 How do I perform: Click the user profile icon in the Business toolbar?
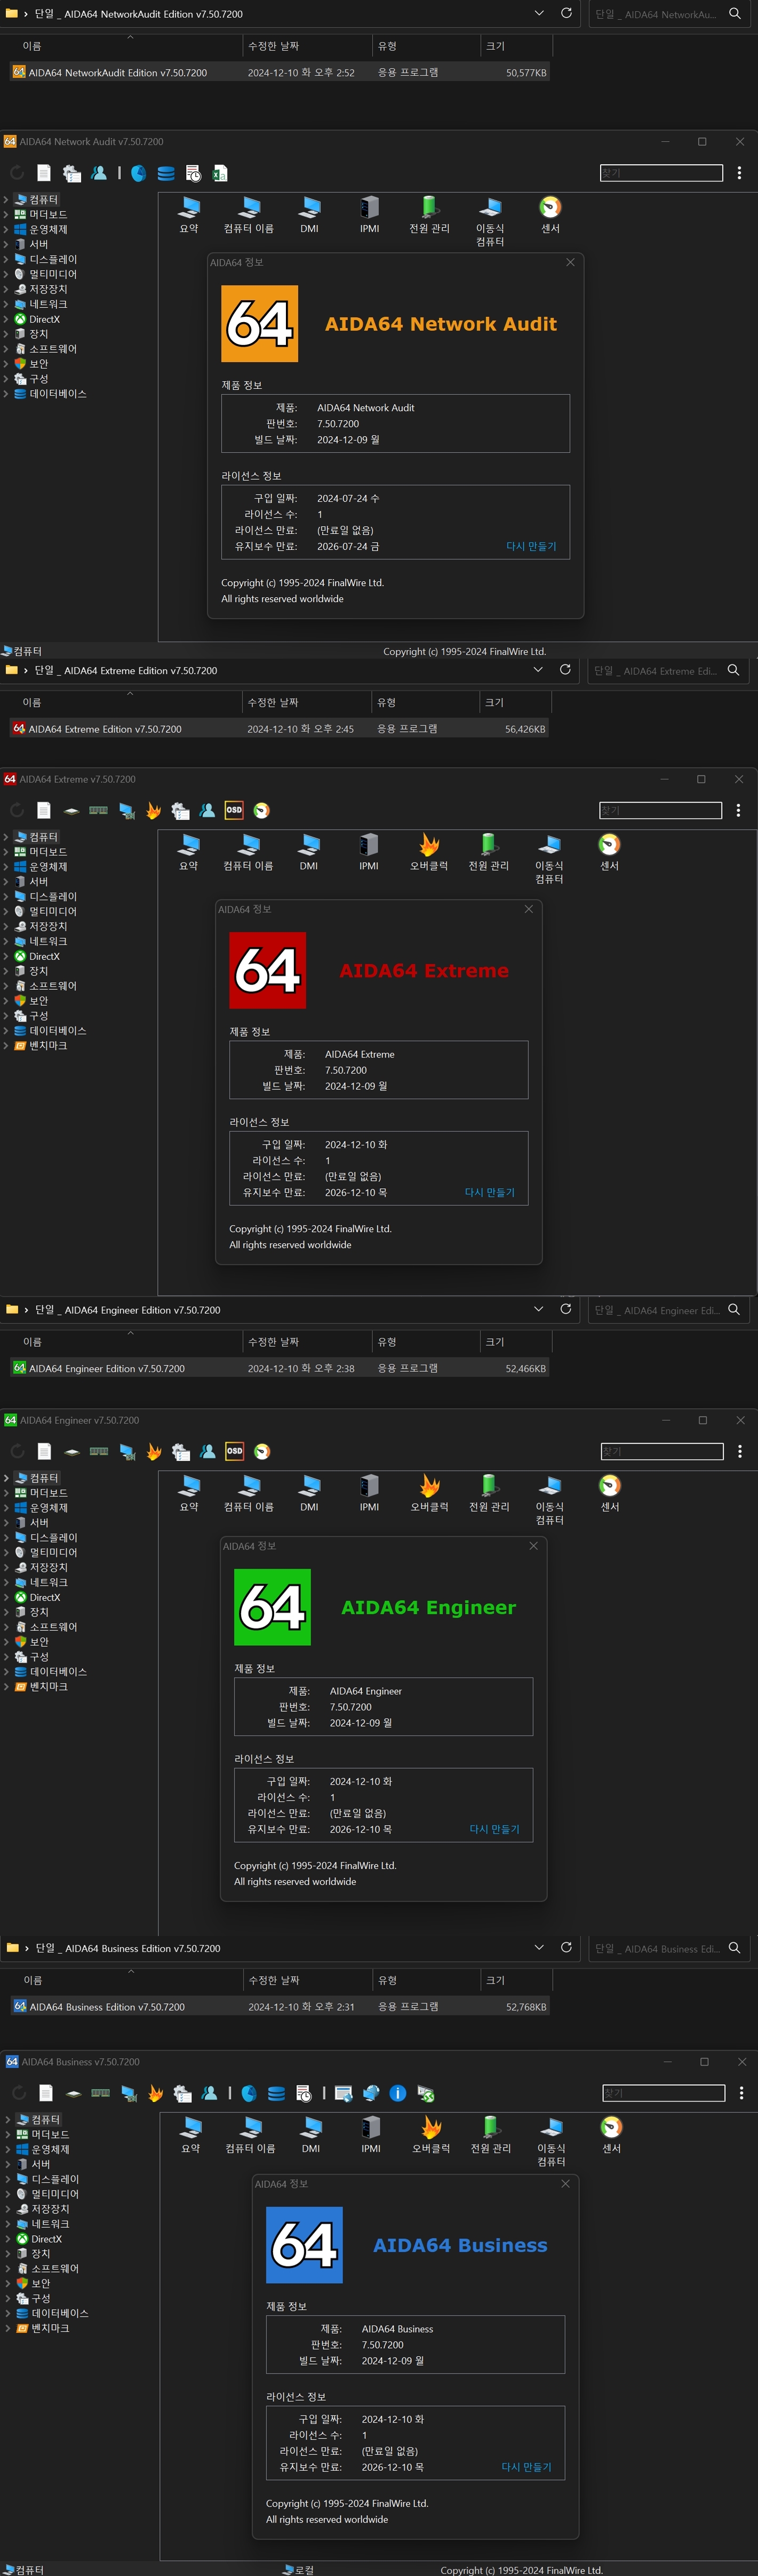209,2093
